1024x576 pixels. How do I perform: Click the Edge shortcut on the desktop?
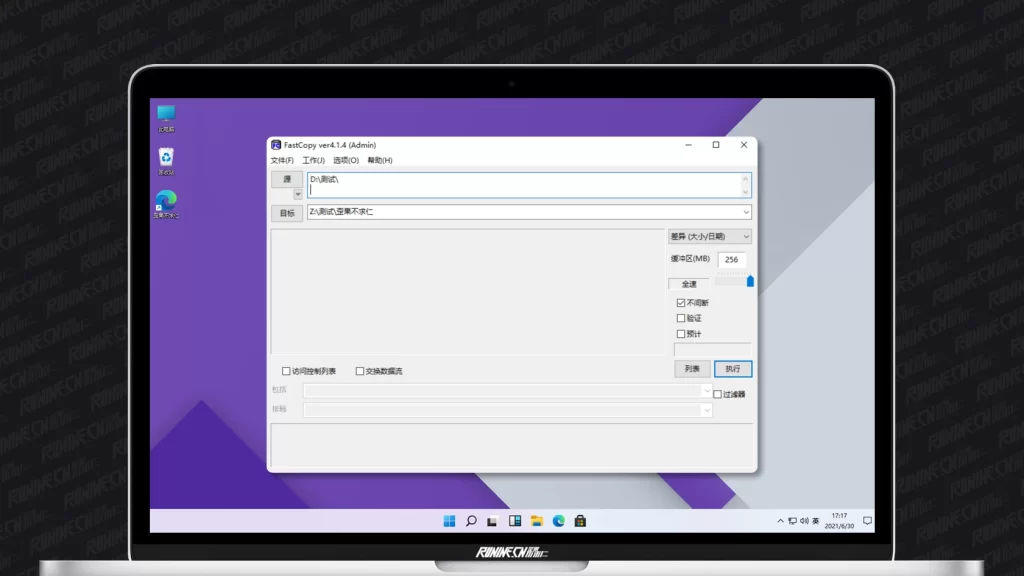(x=166, y=201)
